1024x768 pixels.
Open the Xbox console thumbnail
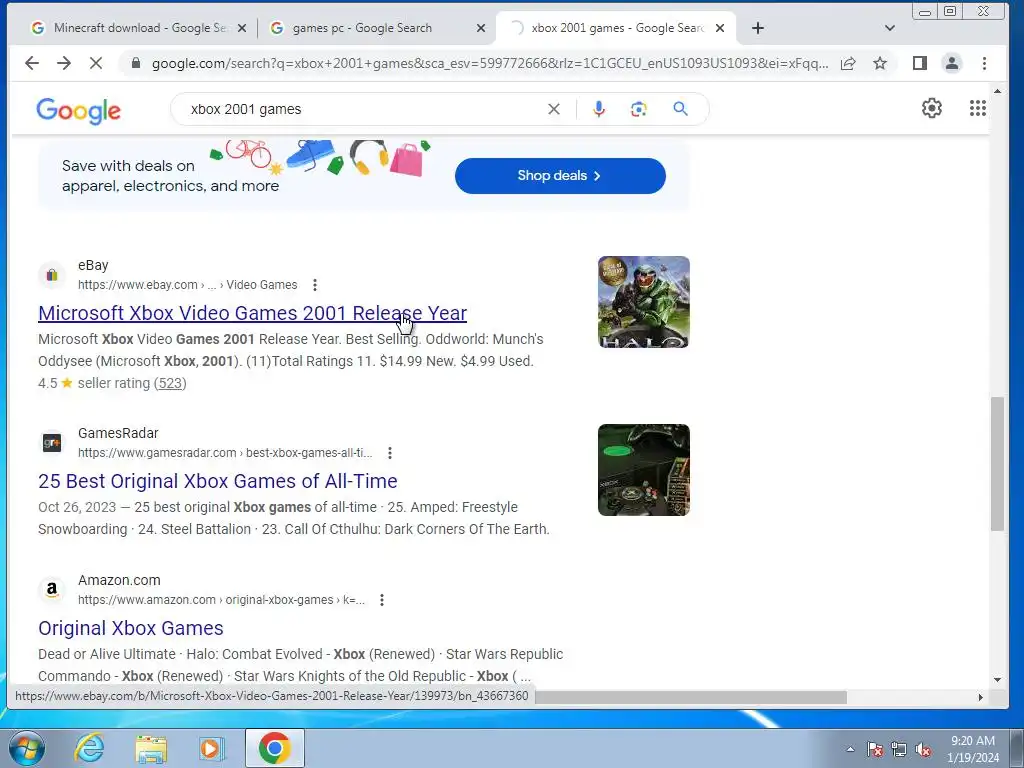pyautogui.click(x=643, y=470)
